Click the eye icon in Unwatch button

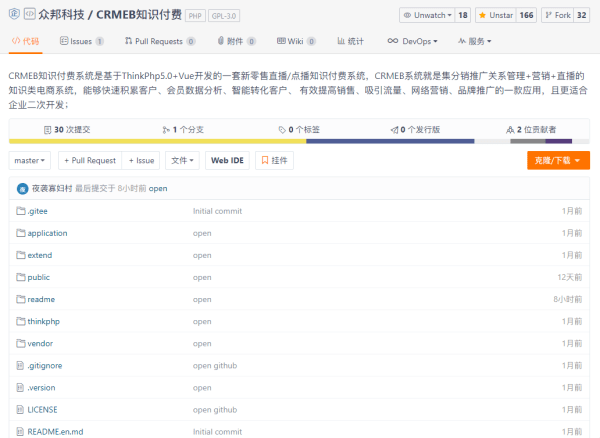point(408,15)
